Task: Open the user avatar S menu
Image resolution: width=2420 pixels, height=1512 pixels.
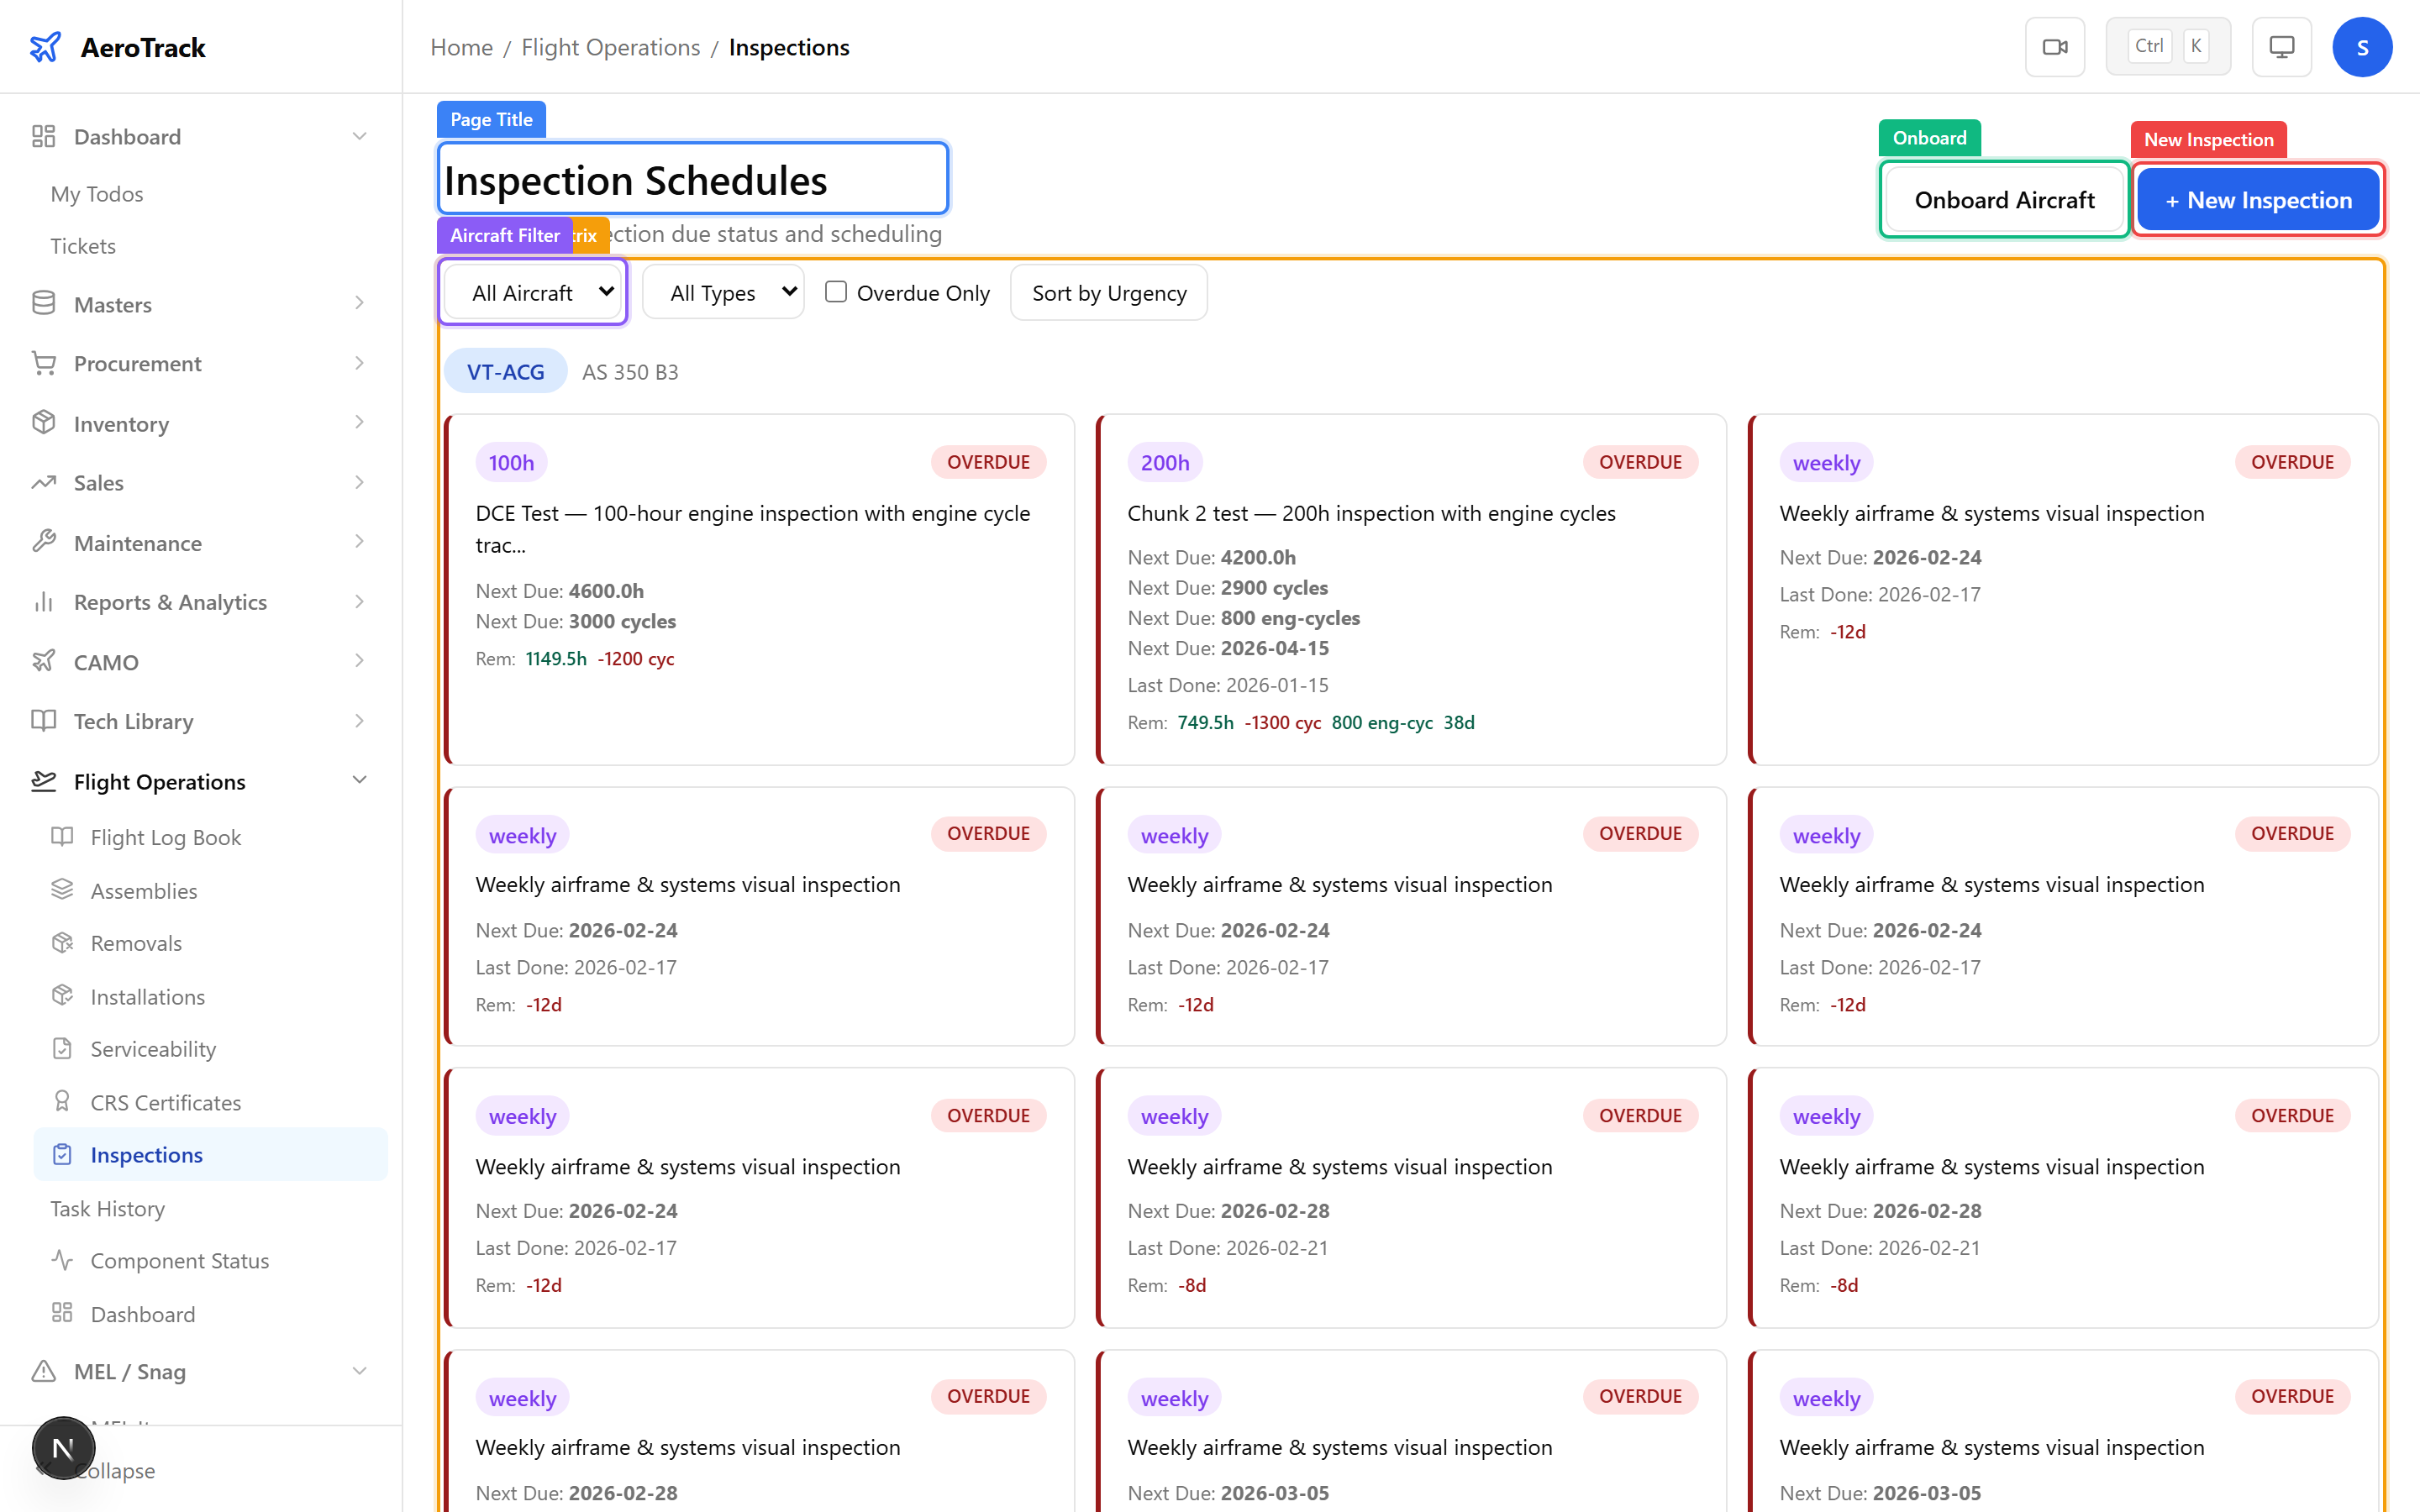Action: [x=2361, y=47]
